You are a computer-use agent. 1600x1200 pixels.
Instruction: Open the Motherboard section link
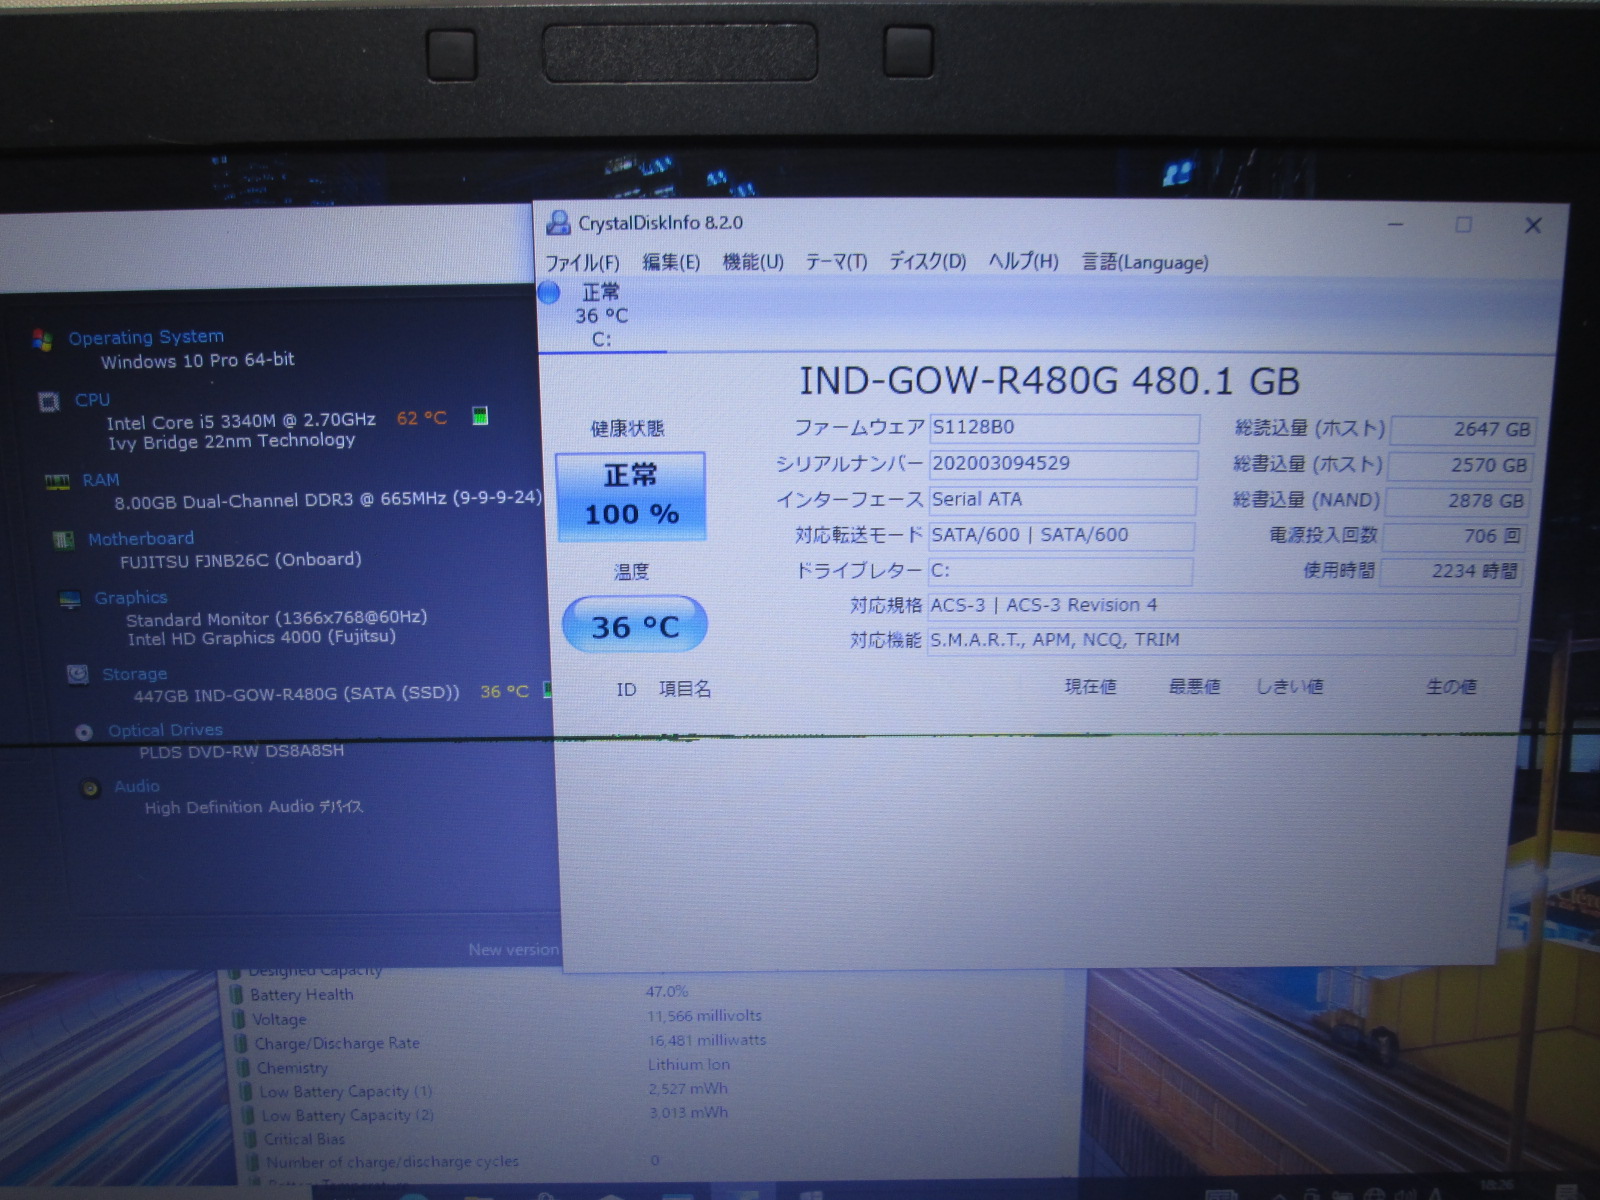141,539
